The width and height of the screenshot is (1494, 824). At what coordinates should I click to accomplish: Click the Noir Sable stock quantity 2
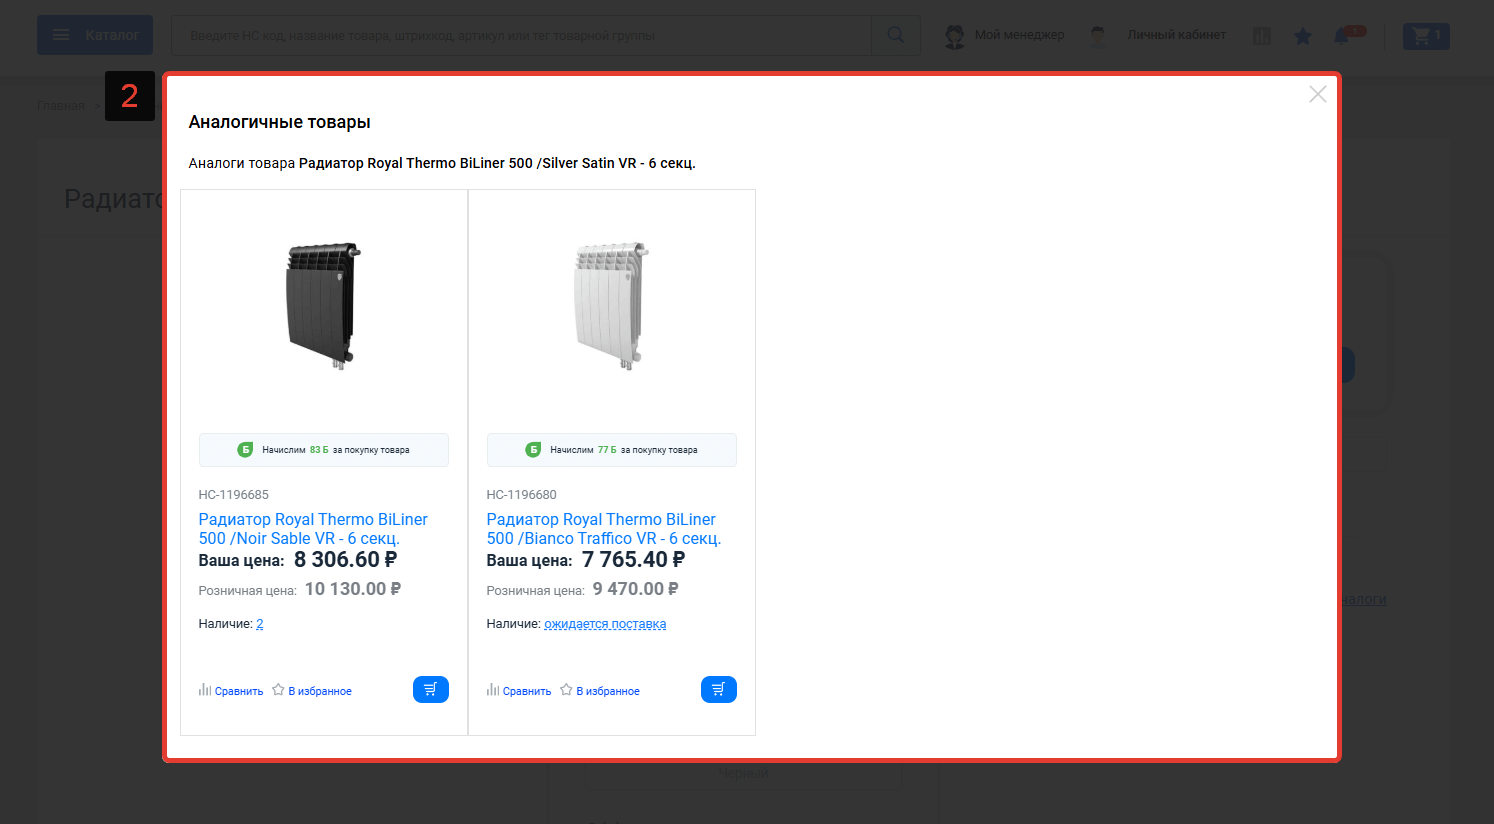click(x=260, y=624)
